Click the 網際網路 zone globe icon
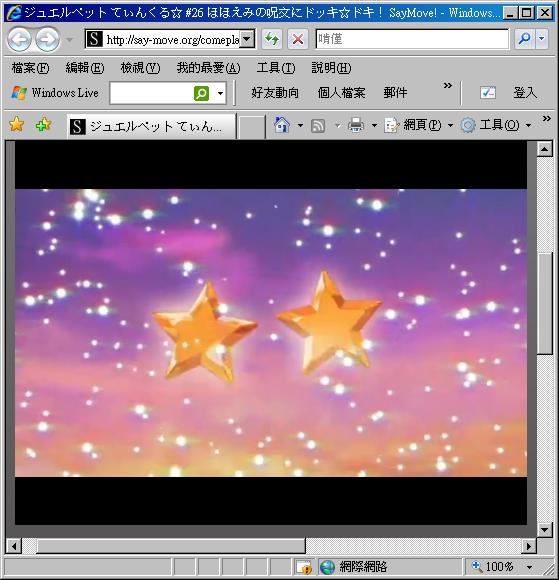559x580 pixels. (x=327, y=567)
